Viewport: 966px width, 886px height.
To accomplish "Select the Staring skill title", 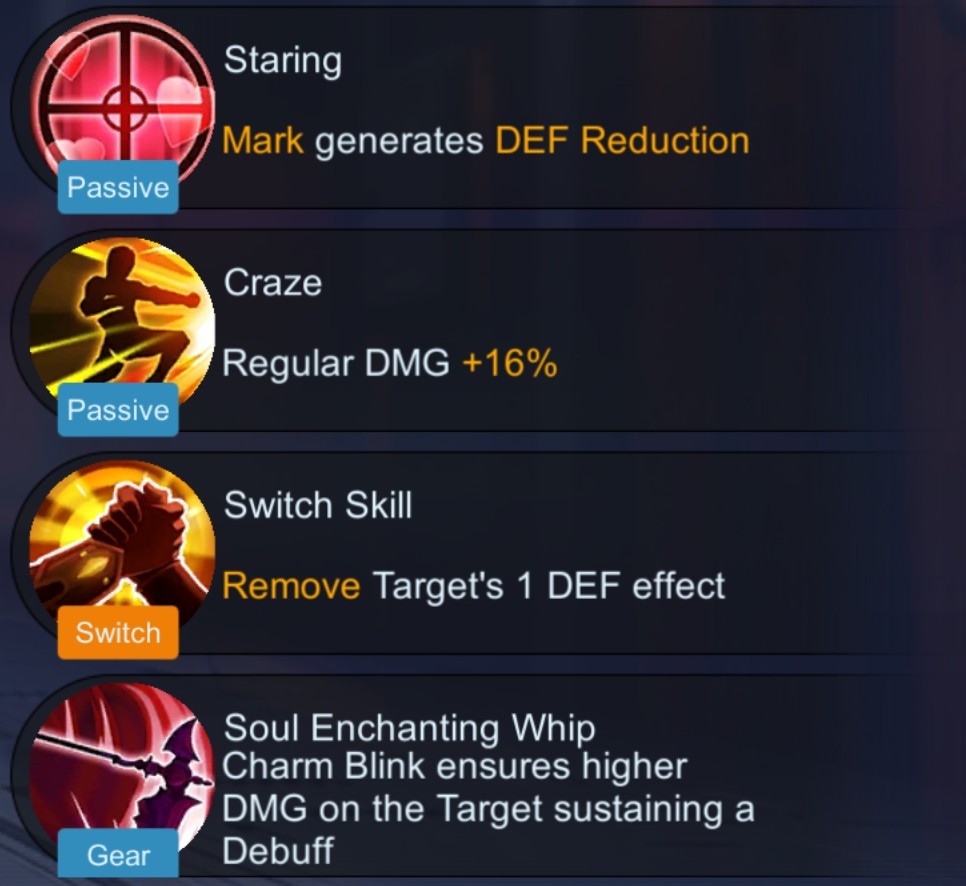I will [283, 62].
